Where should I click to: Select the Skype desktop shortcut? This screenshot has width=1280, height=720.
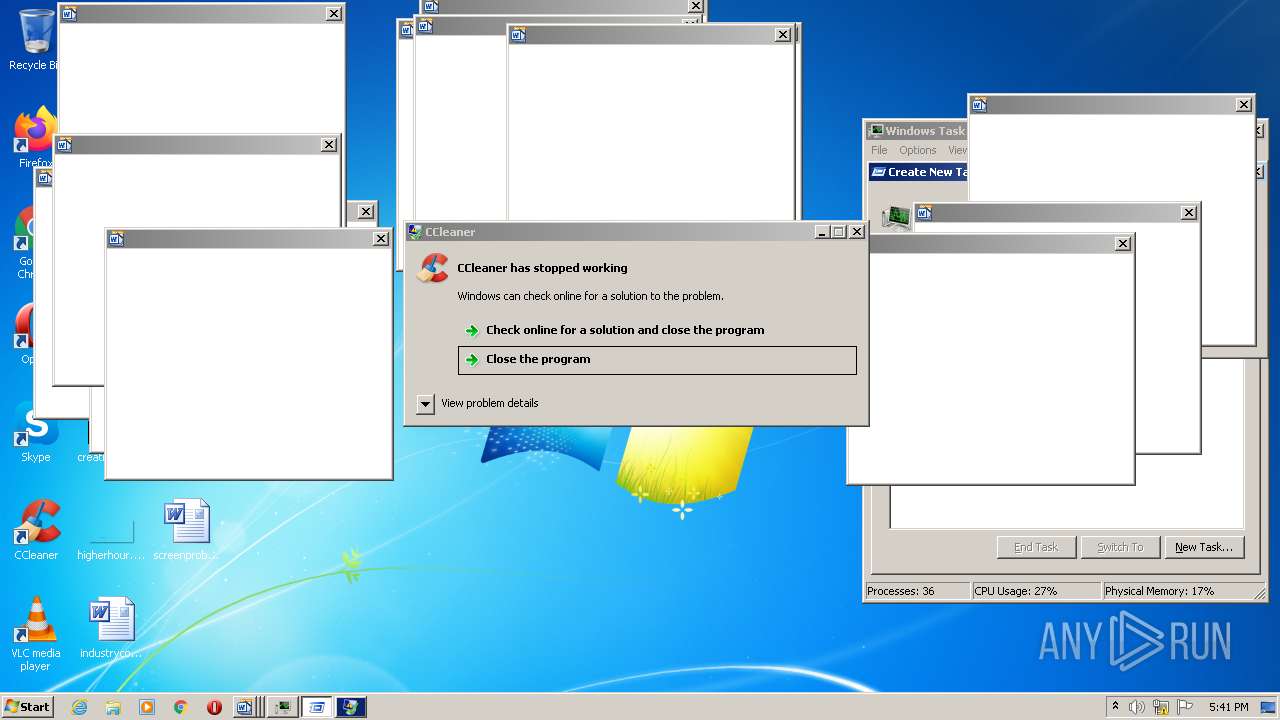click(35, 434)
